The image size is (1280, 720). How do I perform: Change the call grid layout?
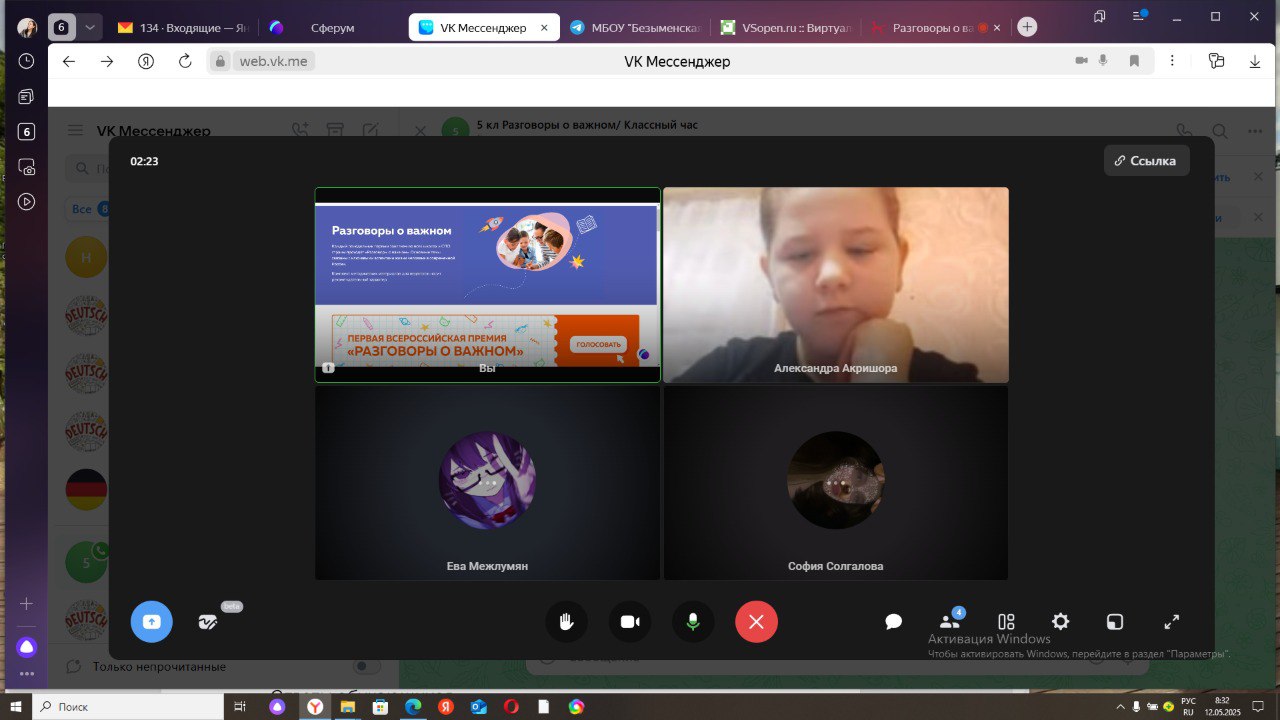[1006, 622]
